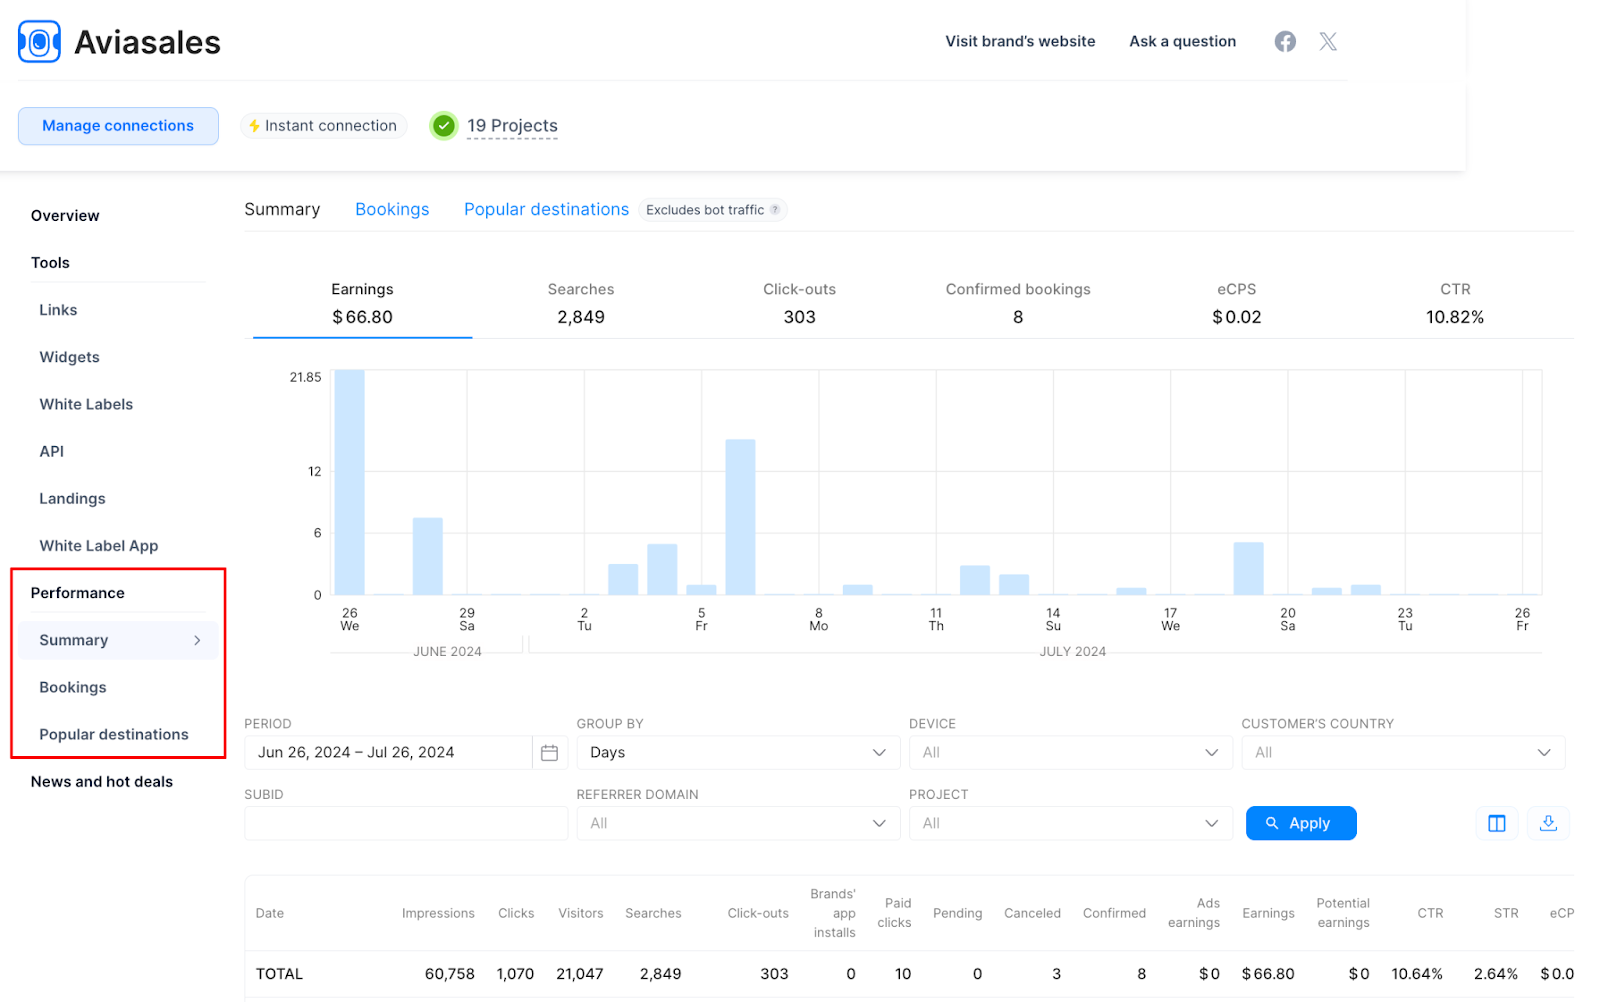Click the bot traffic help question icon
Viewport: 1600px width, 1002px height.
(x=775, y=210)
